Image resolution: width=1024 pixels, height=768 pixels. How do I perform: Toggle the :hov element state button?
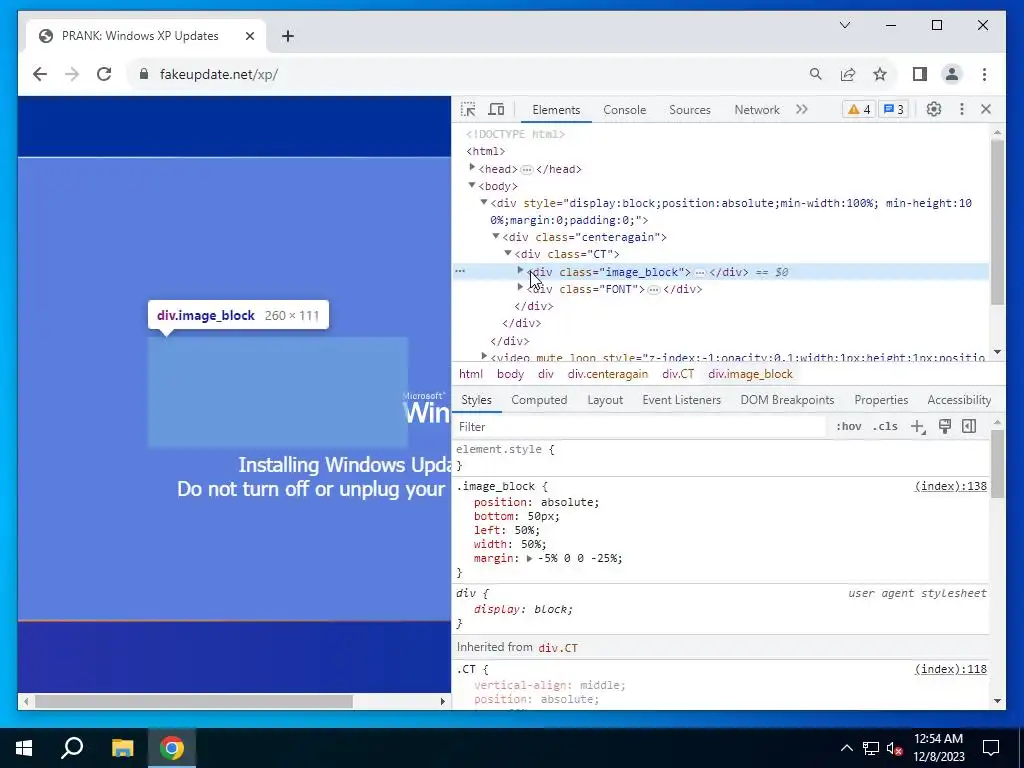coord(848,426)
